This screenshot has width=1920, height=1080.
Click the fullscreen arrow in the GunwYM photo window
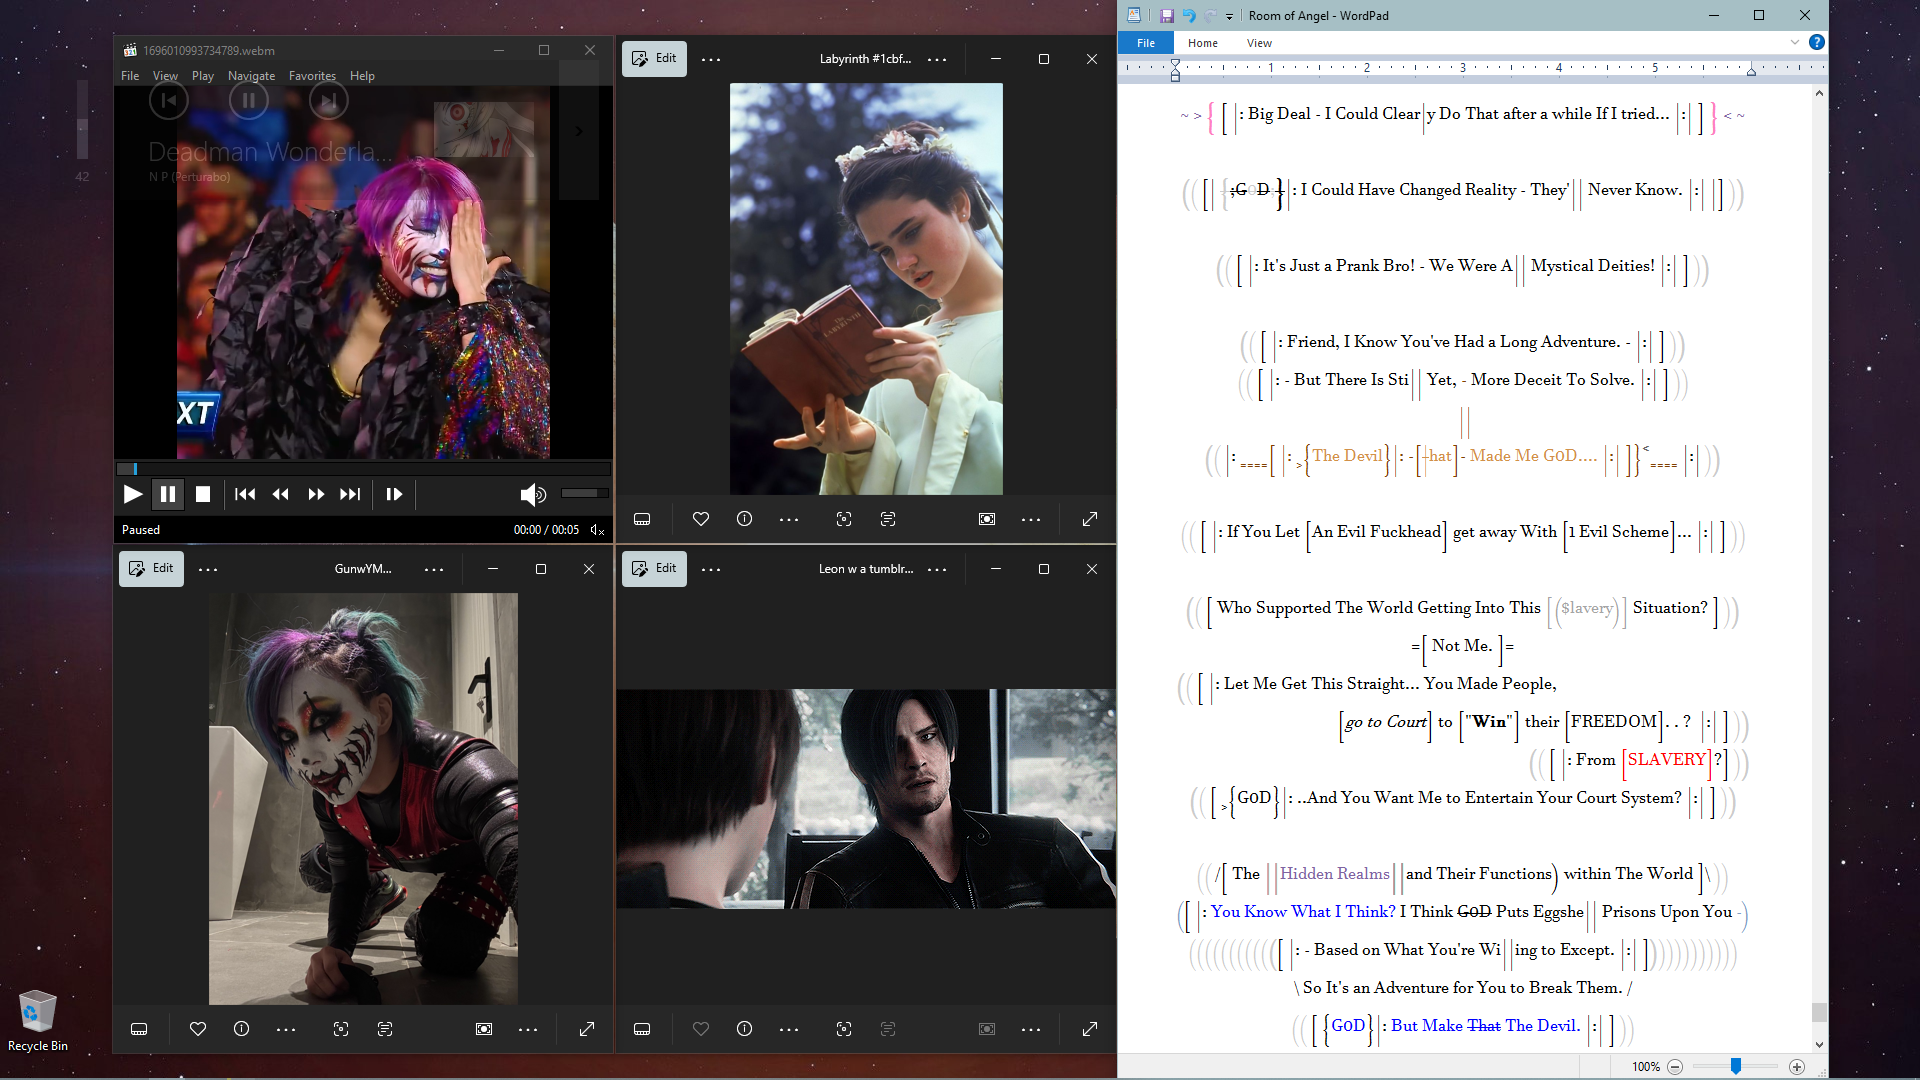point(587,1029)
